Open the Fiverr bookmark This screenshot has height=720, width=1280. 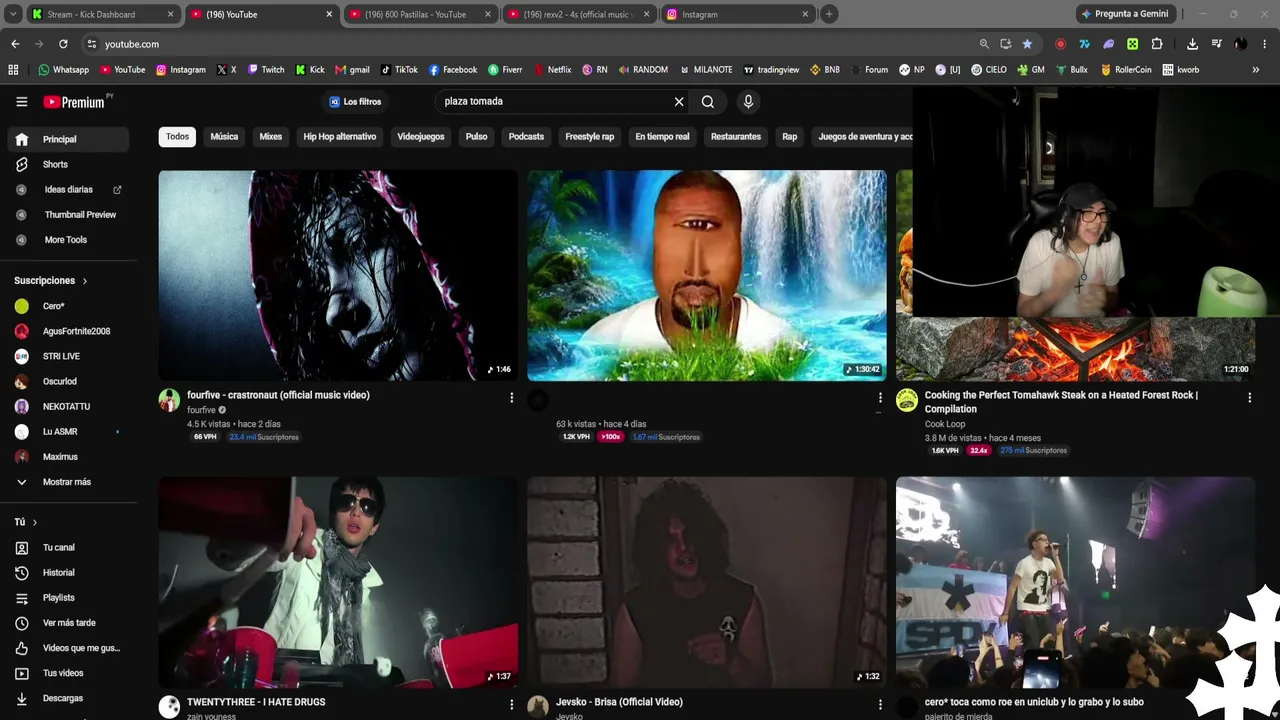[505, 70]
